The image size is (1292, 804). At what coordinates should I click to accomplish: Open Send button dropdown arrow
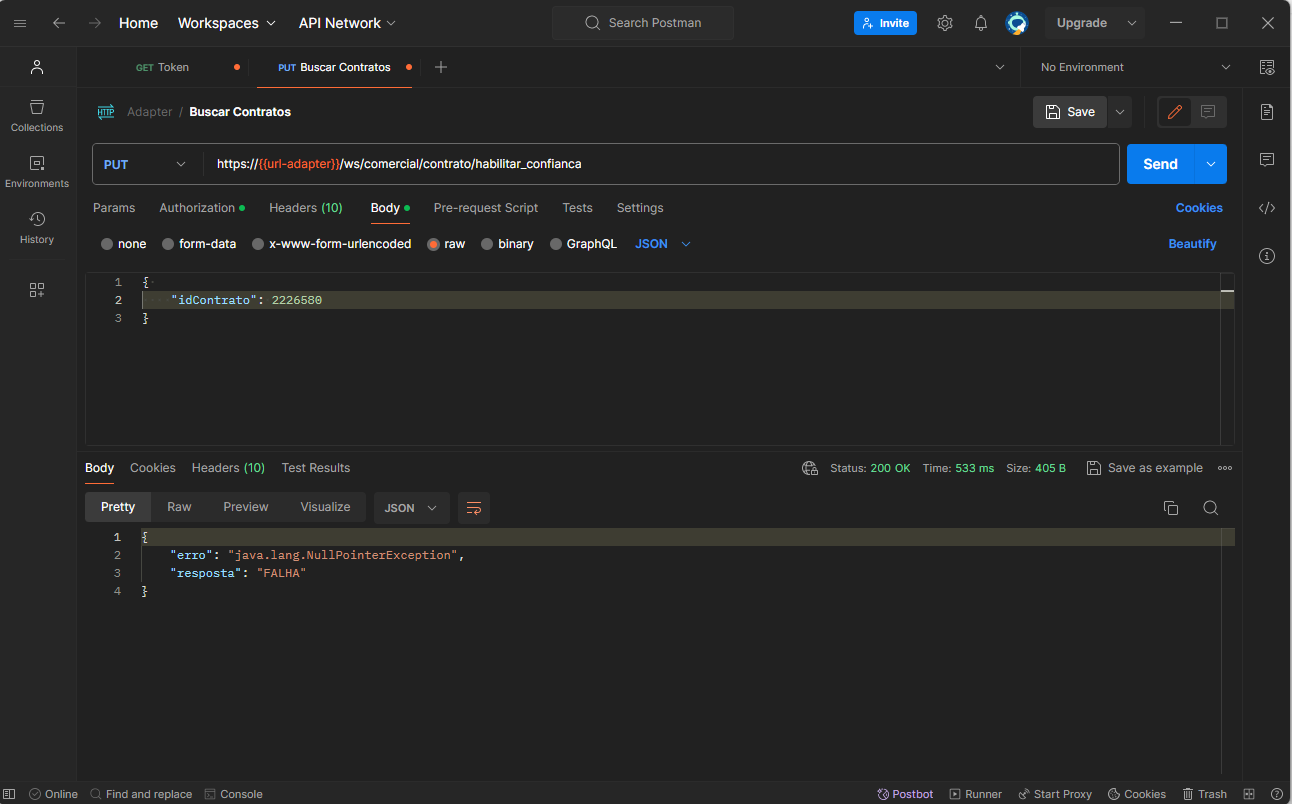[1211, 164]
